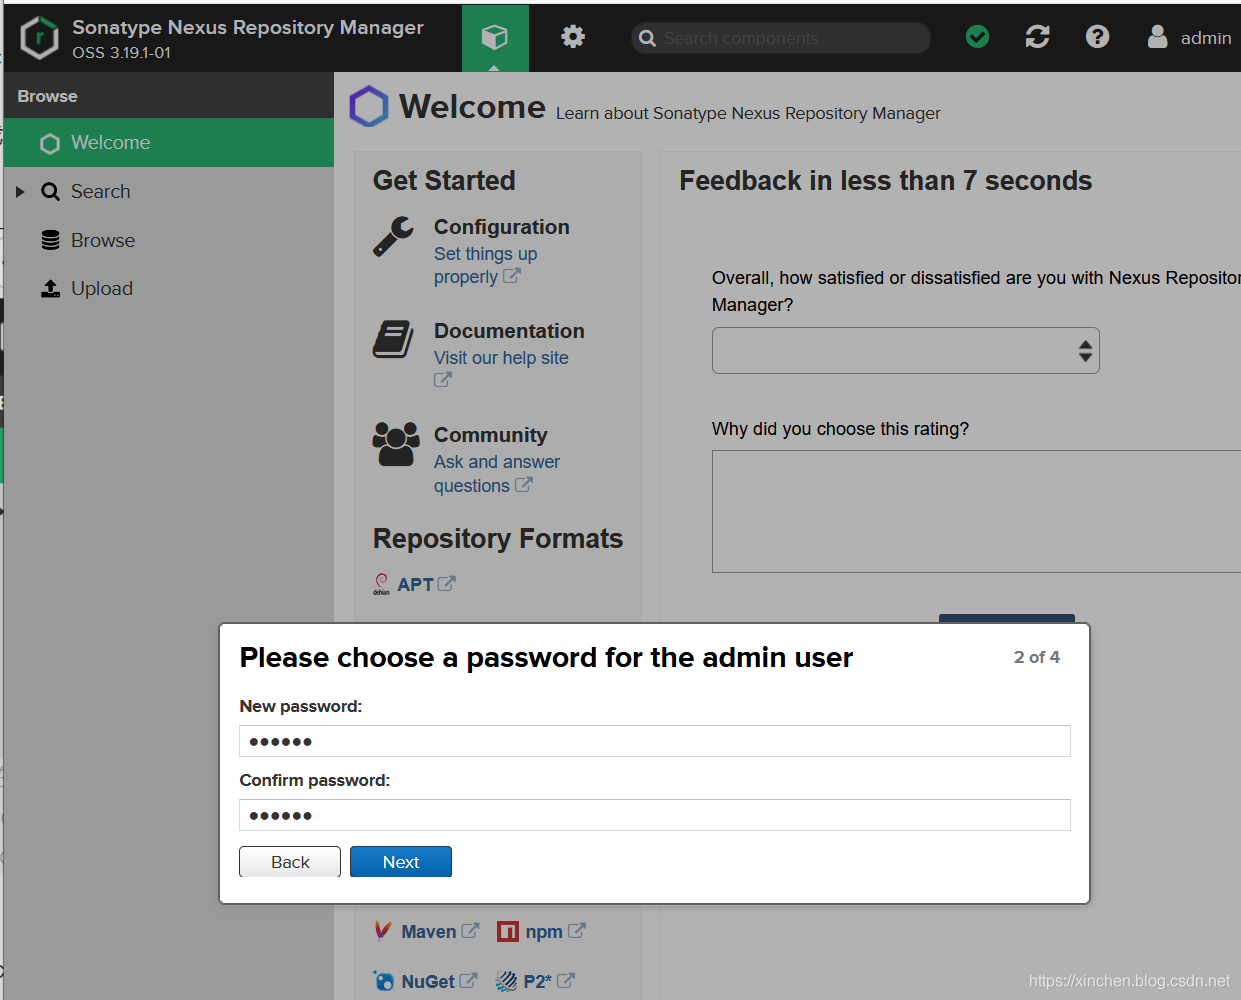Open the Maven format link

429,932
